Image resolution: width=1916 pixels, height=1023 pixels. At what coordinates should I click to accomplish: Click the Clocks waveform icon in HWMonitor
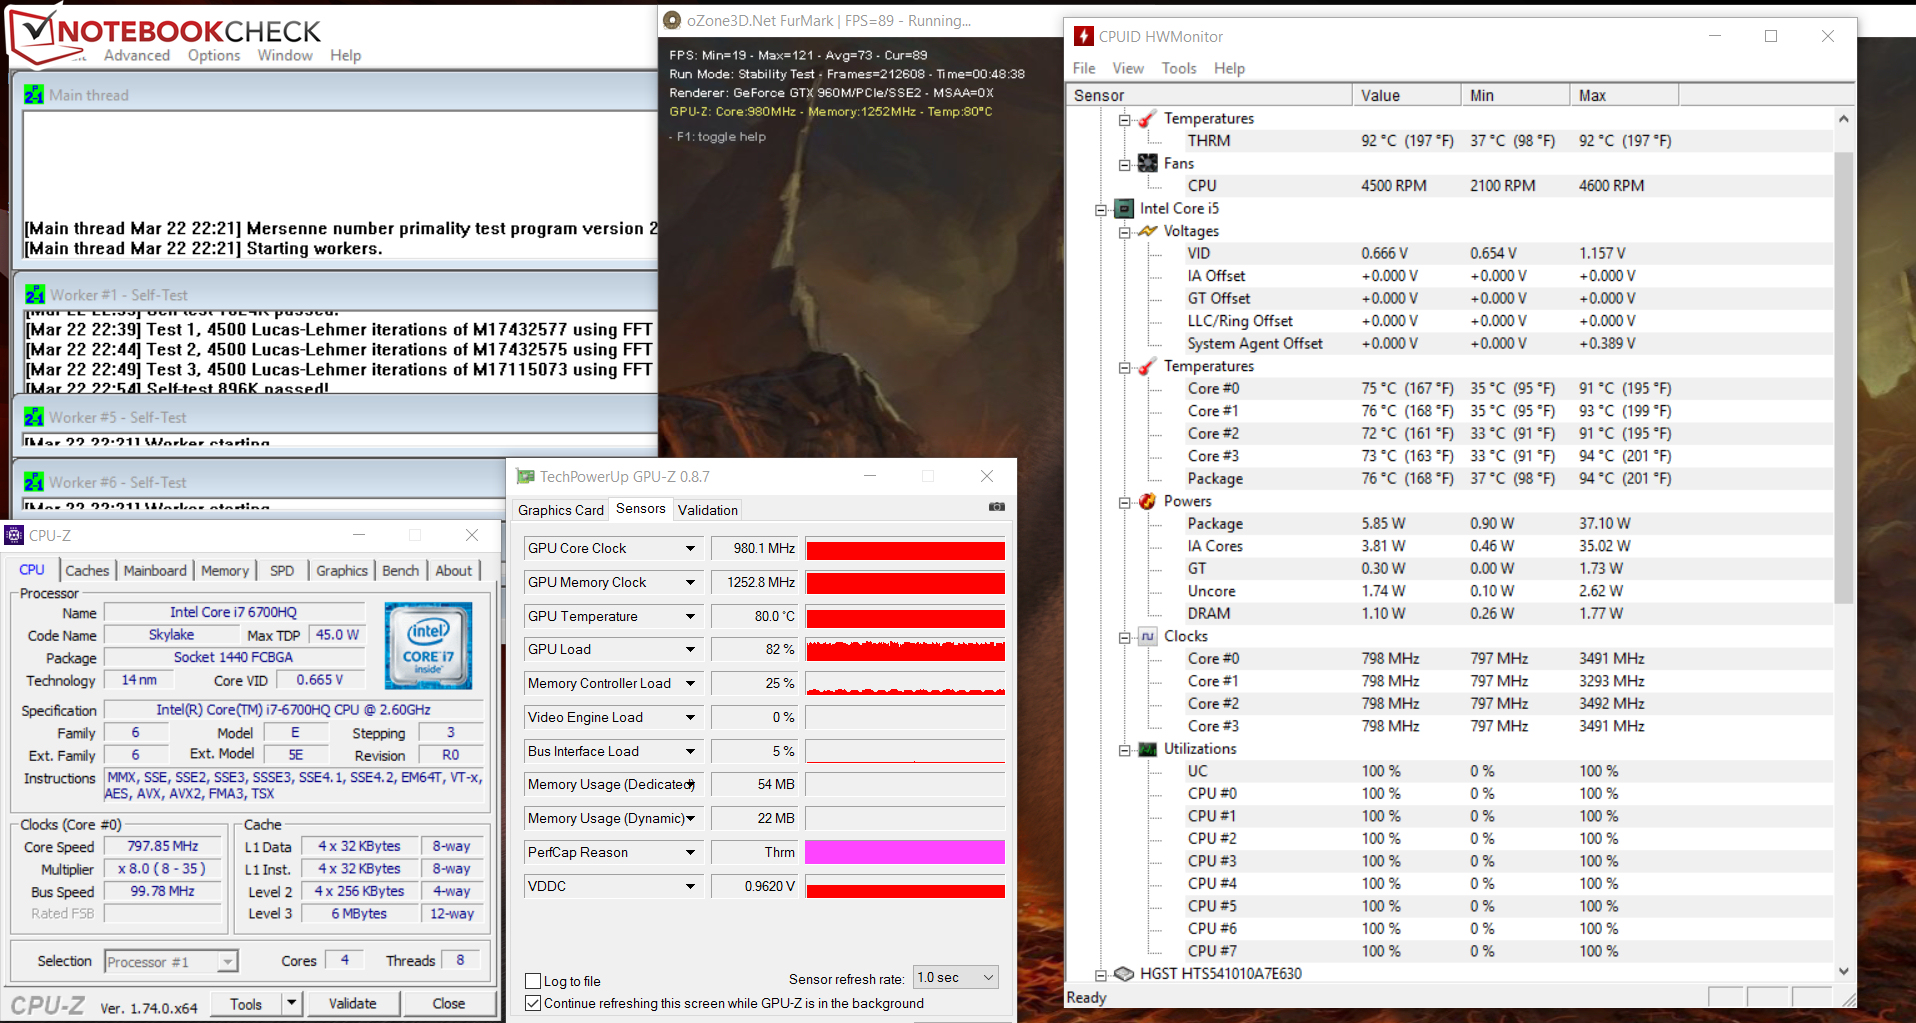tap(1147, 636)
